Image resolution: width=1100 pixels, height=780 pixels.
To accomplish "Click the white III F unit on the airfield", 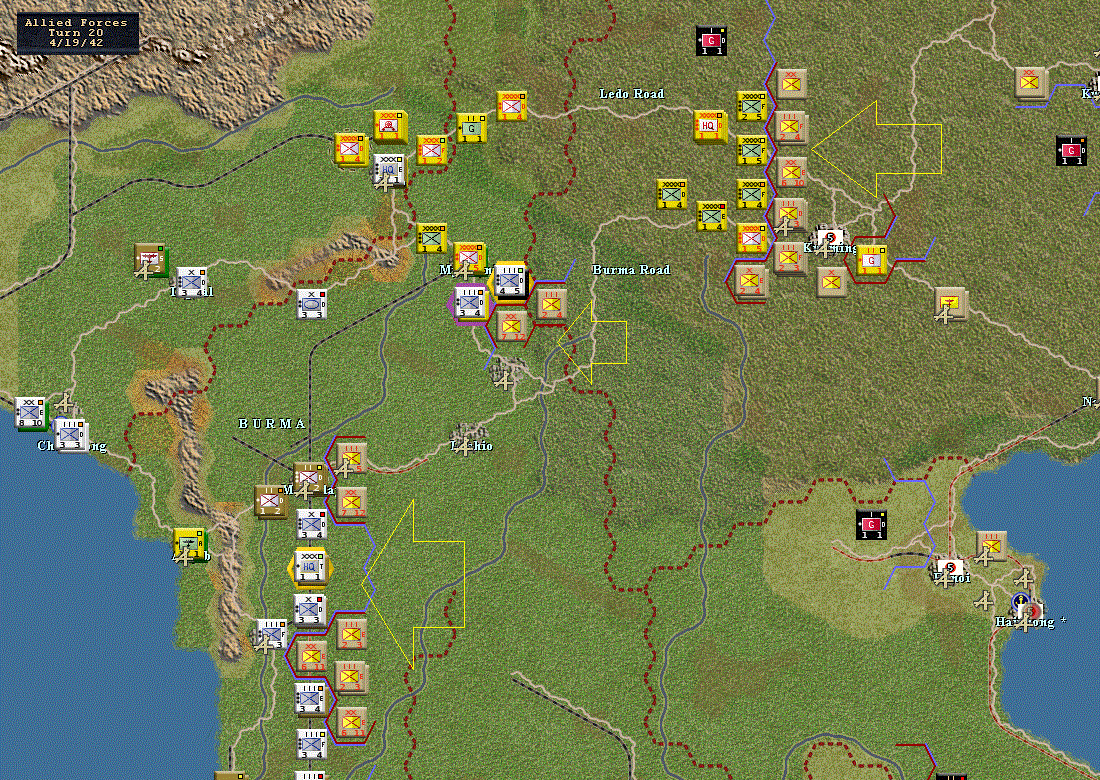I will (x=271, y=633).
